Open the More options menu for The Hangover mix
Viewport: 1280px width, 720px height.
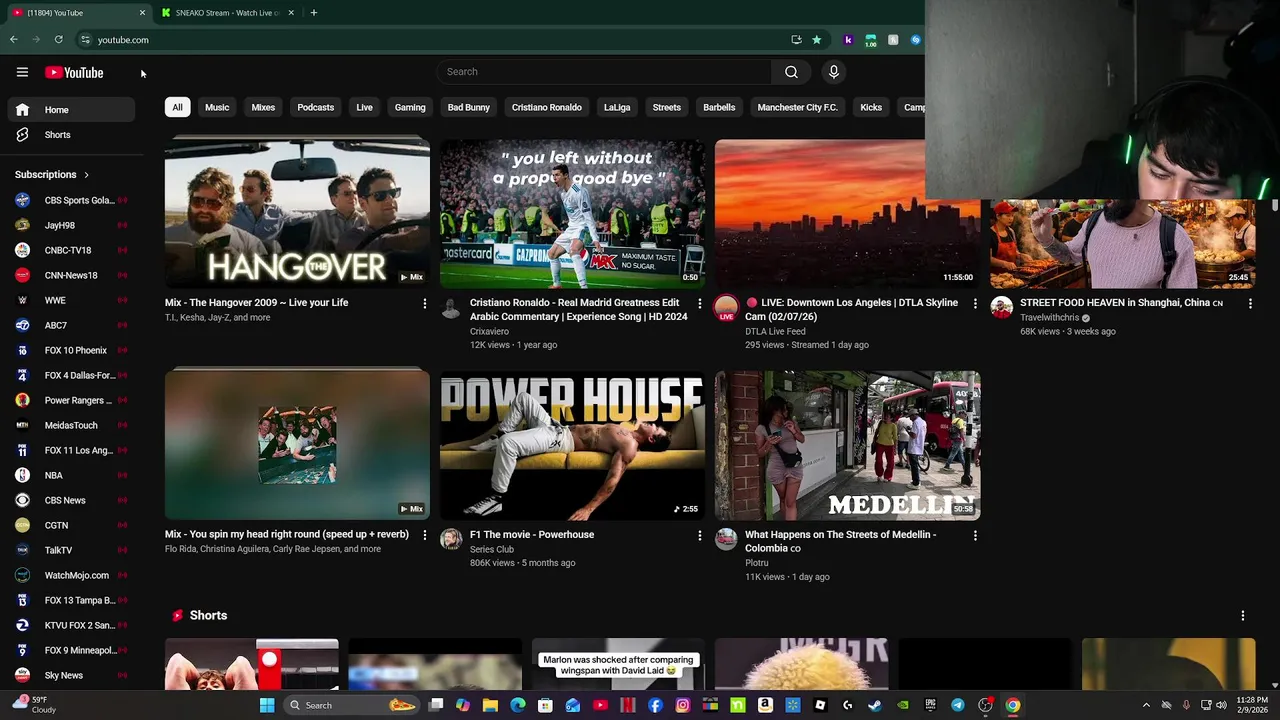(424, 303)
